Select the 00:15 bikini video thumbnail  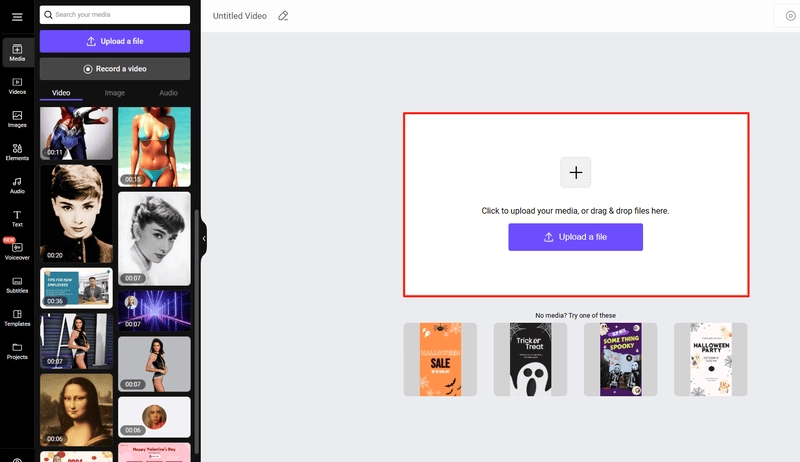click(155, 147)
